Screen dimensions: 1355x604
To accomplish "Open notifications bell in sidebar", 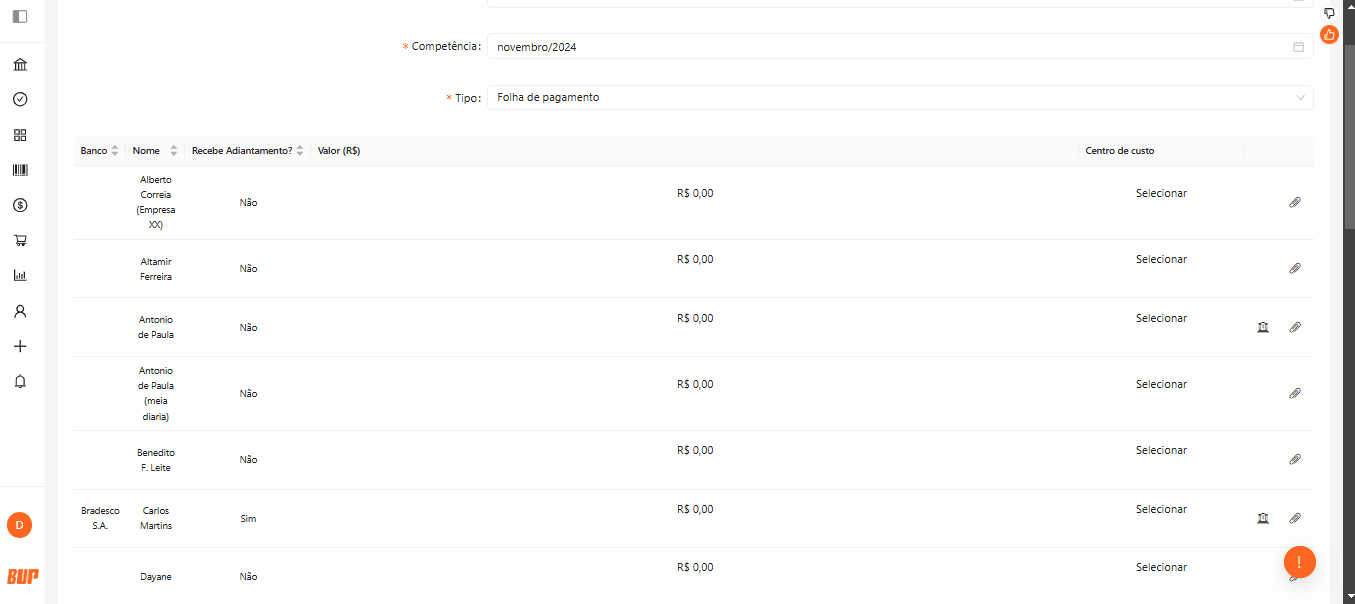I will tap(20, 381).
